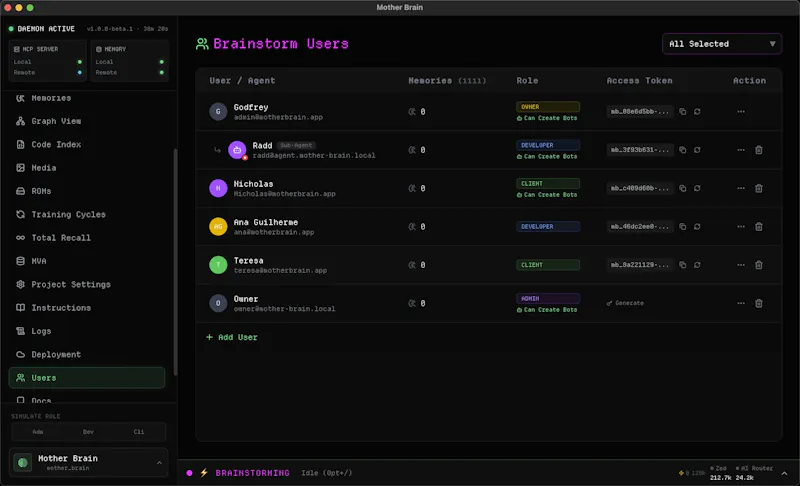This screenshot has width=800, height=486.
Task: Open more actions for Ana Guilherme
Action: point(741,226)
